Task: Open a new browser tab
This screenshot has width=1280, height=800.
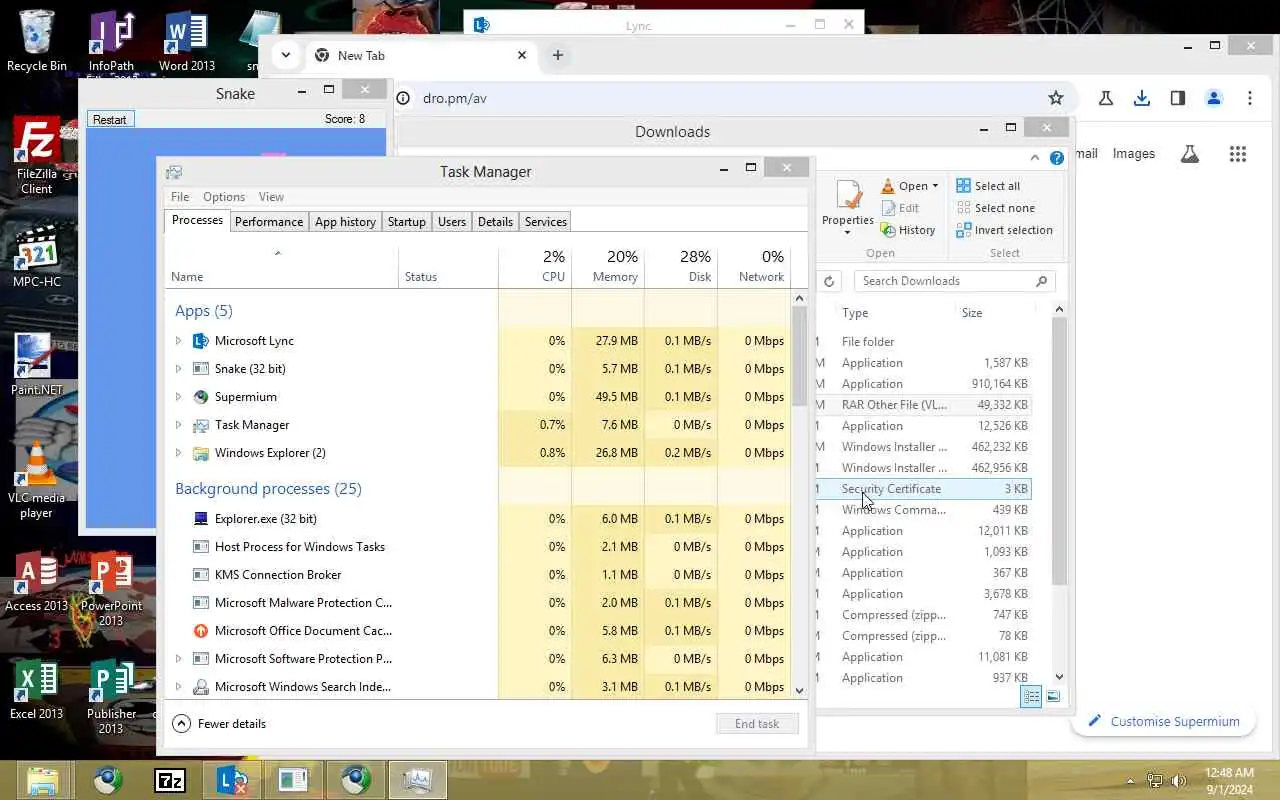Action: coord(558,55)
